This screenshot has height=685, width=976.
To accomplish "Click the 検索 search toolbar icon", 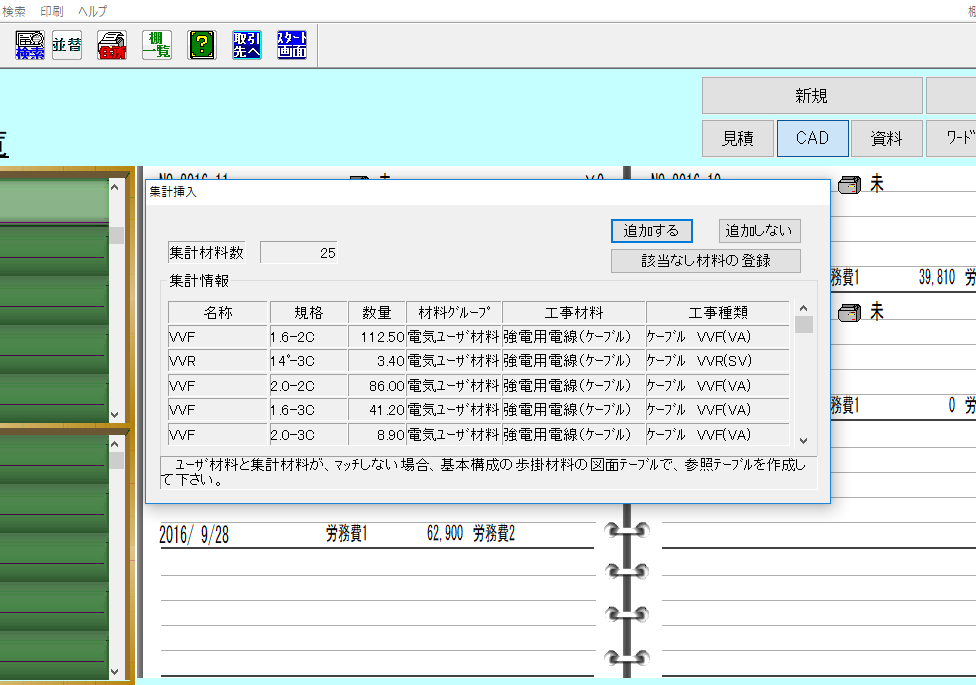I will pyautogui.click(x=30, y=45).
